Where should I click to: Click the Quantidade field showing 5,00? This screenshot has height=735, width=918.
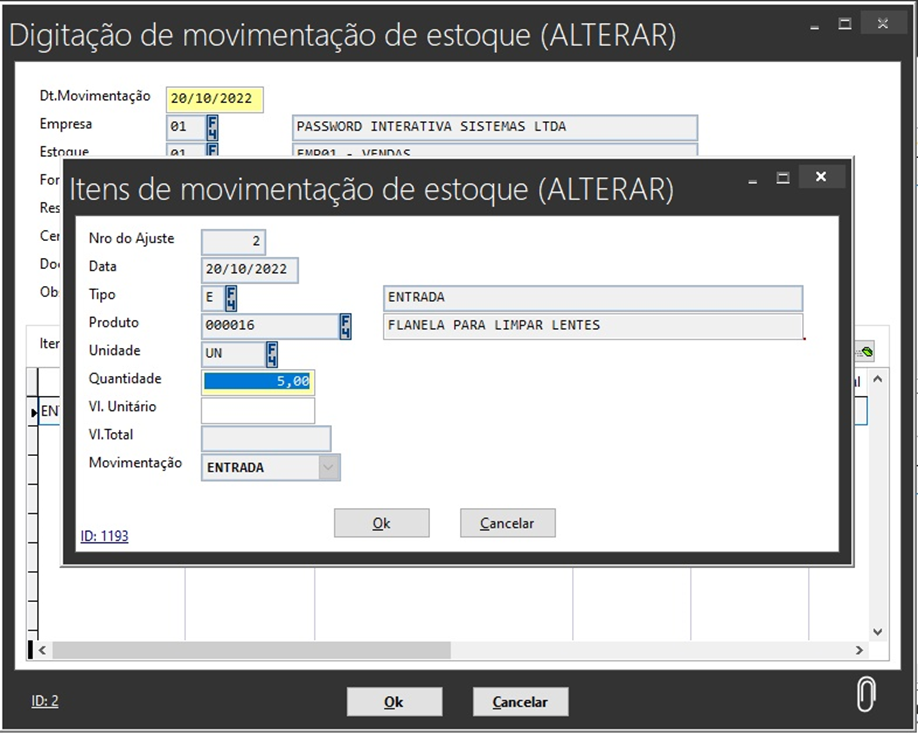coord(258,382)
